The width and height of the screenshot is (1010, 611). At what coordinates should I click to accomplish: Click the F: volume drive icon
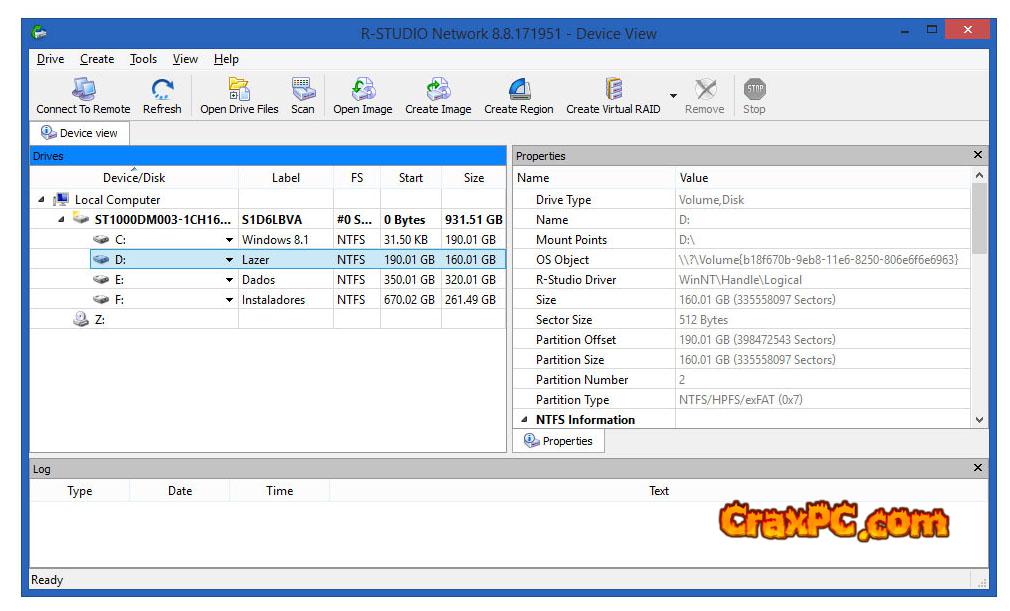coord(101,299)
